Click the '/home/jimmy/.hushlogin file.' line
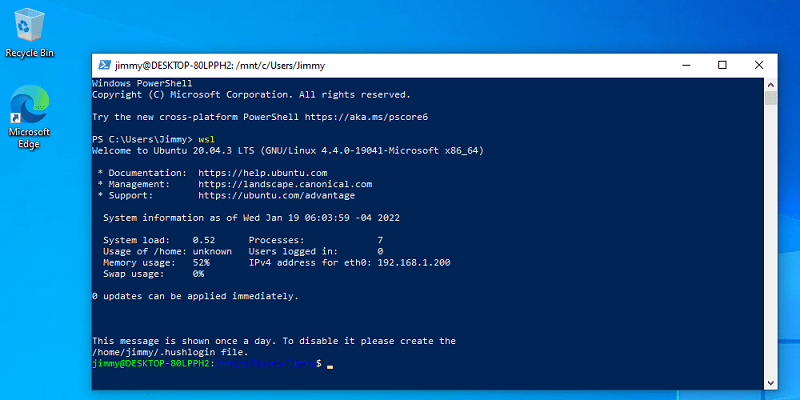This screenshot has height=400, width=800. (x=170, y=352)
